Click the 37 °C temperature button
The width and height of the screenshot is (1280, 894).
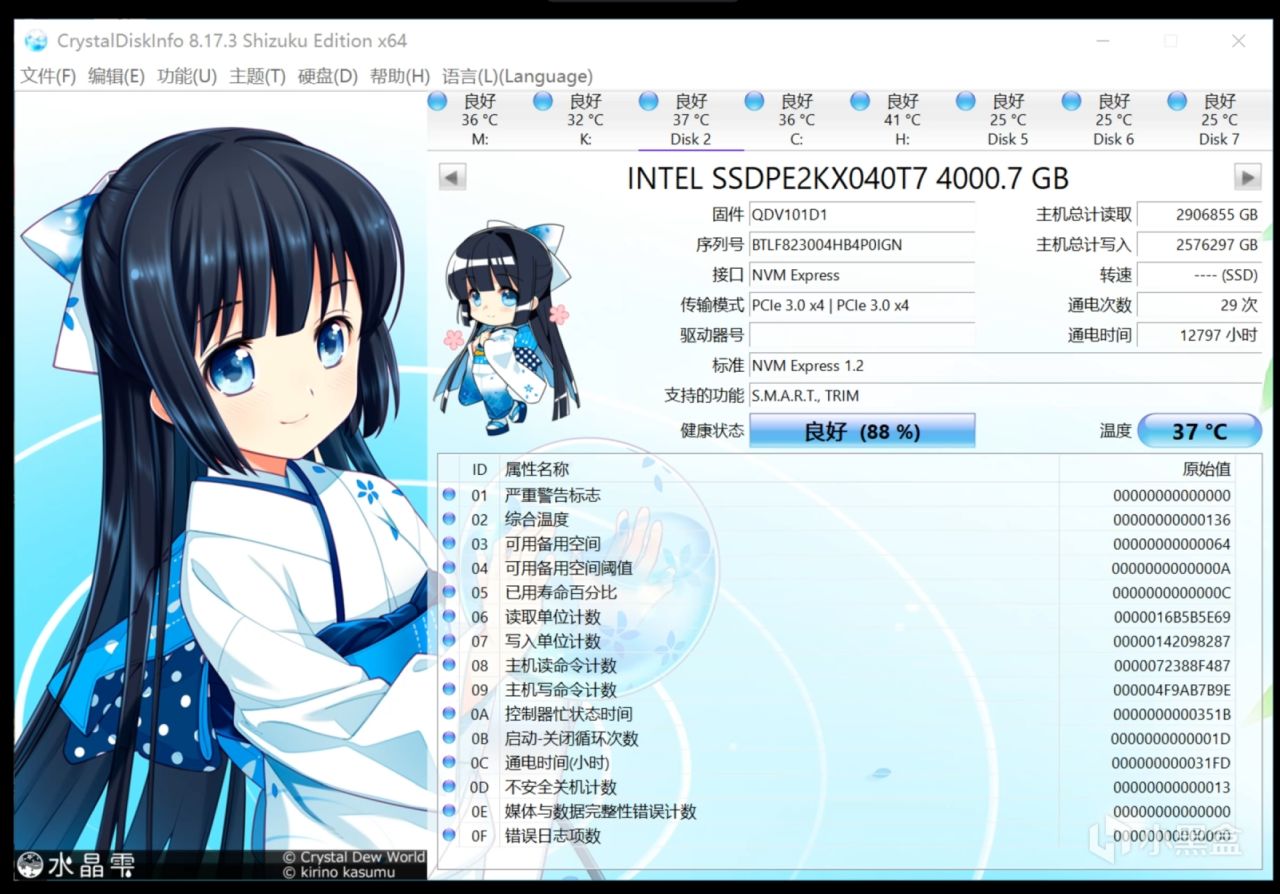coord(1200,431)
